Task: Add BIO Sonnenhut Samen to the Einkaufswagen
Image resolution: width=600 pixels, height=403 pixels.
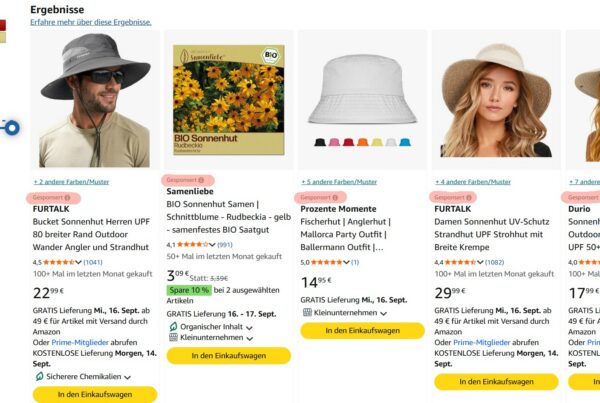Action: pos(229,356)
